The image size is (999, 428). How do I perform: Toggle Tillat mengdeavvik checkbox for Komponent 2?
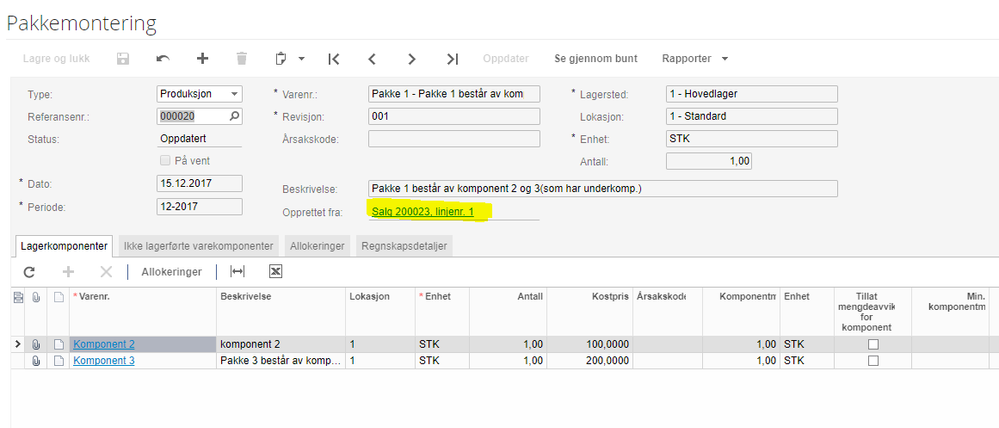click(873, 345)
